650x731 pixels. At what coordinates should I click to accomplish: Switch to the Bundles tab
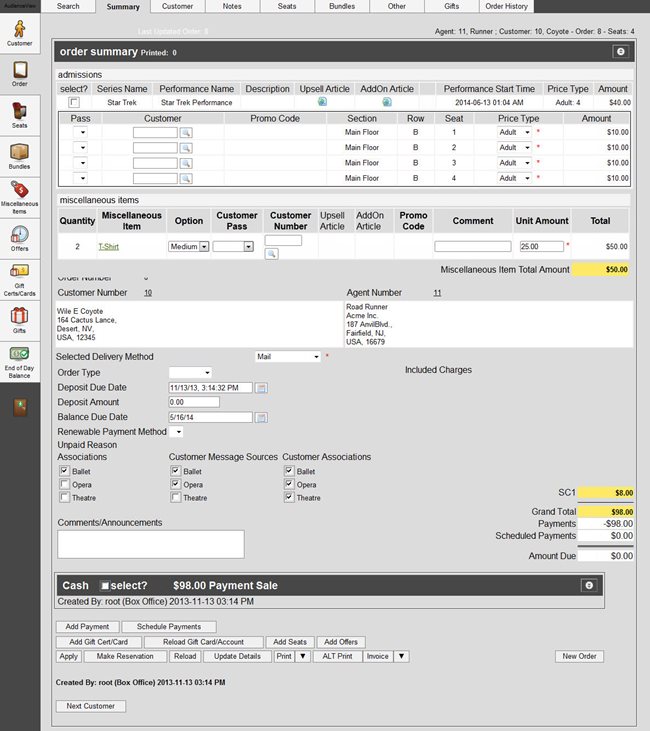(x=342, y=6)
